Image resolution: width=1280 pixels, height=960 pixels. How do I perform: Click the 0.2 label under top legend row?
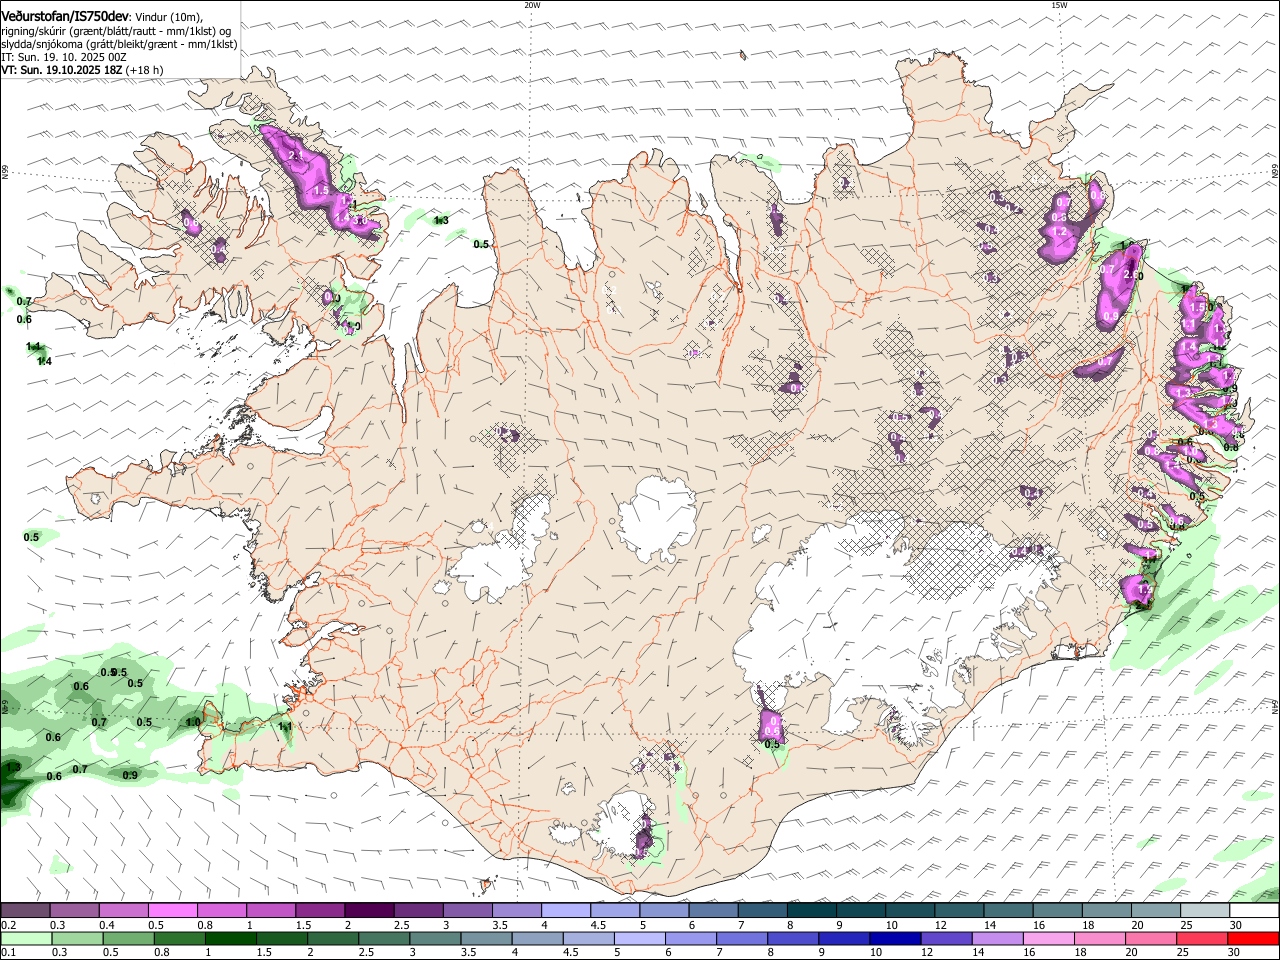pos(8,925)
